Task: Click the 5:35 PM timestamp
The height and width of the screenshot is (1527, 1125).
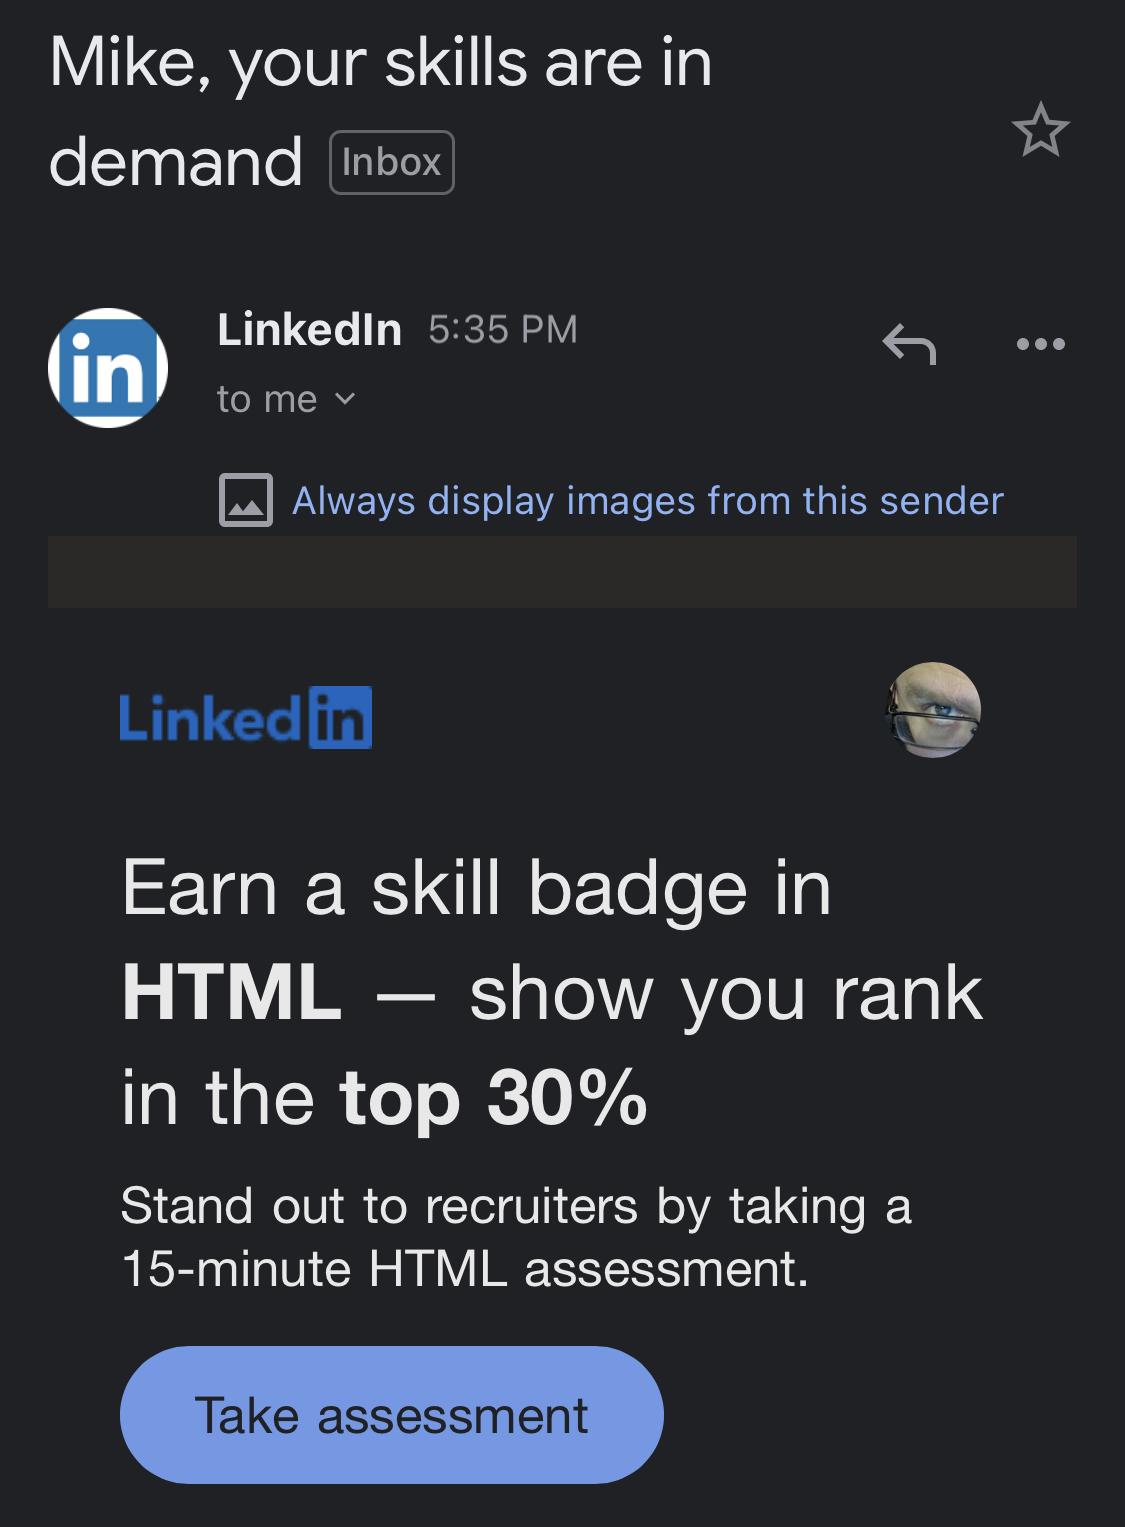Action: (503, 329)
